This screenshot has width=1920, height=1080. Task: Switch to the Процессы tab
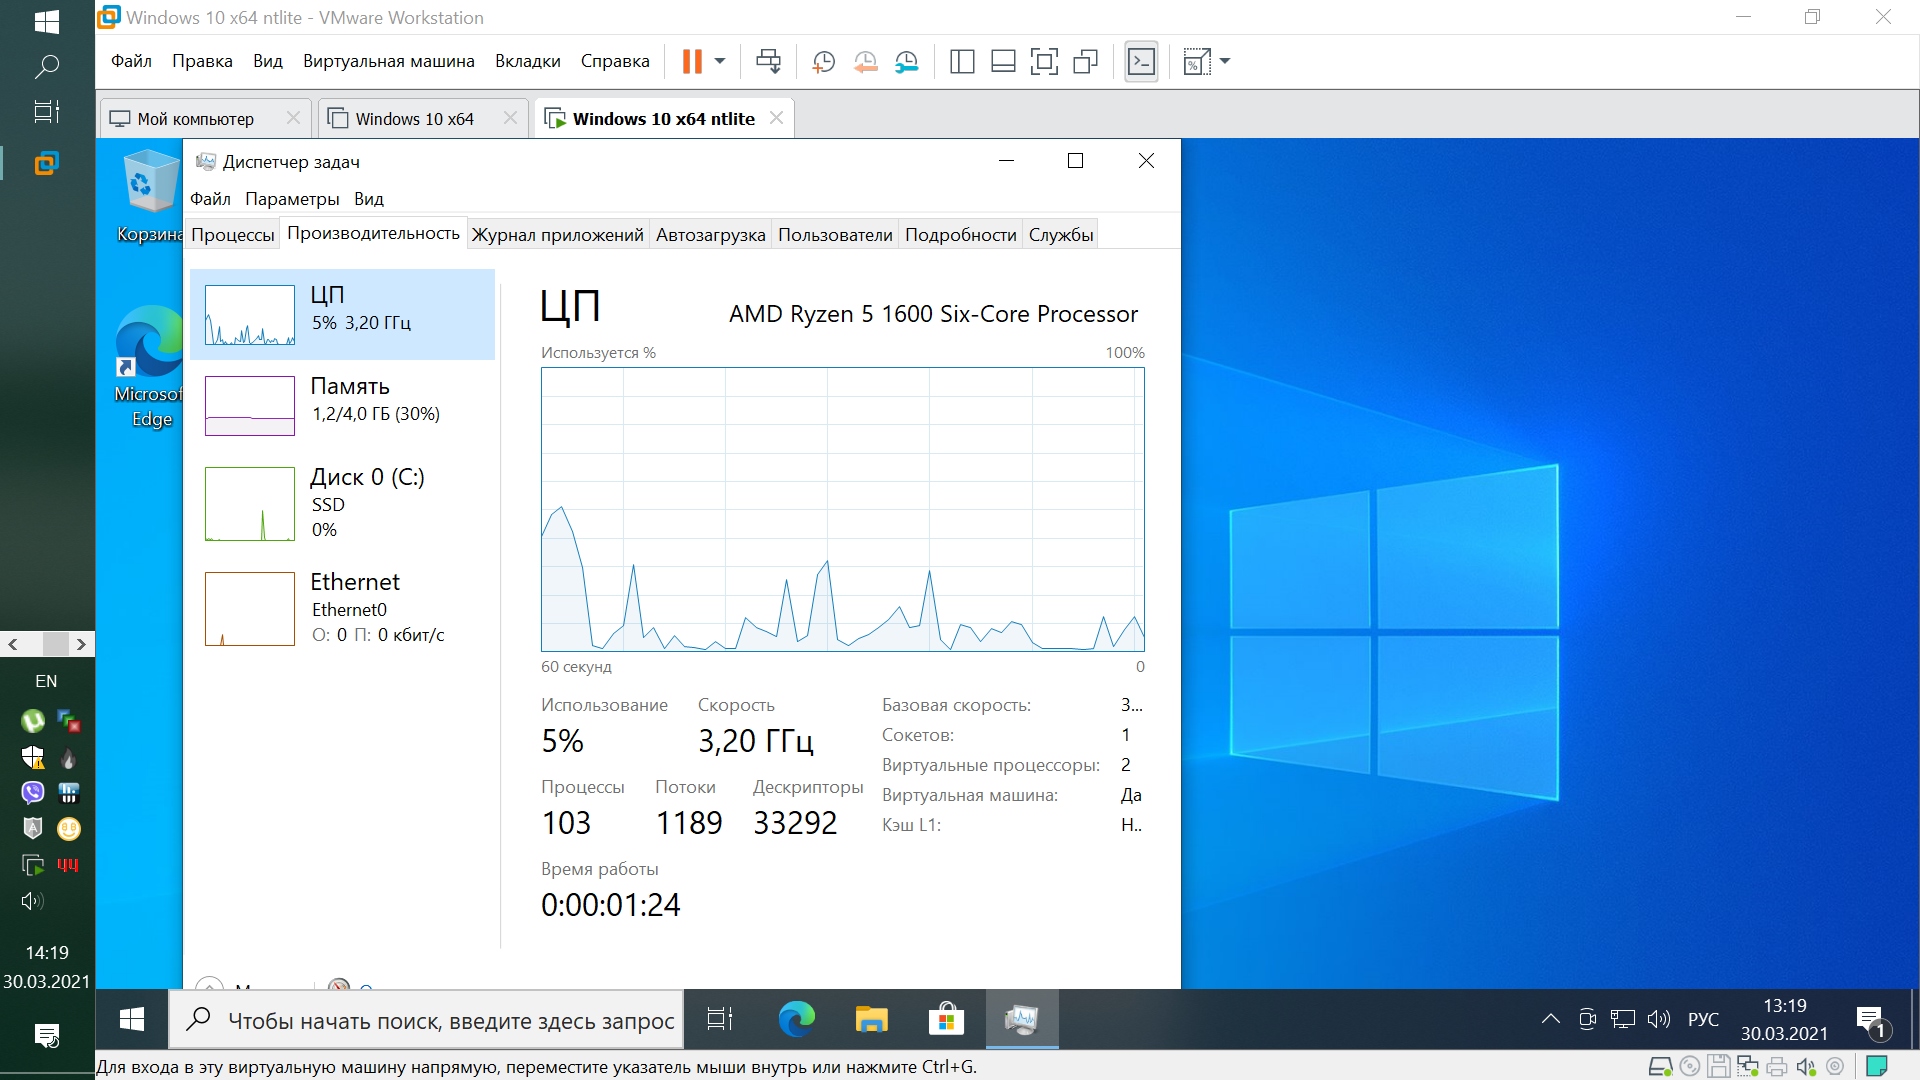(x=232, y=235)
